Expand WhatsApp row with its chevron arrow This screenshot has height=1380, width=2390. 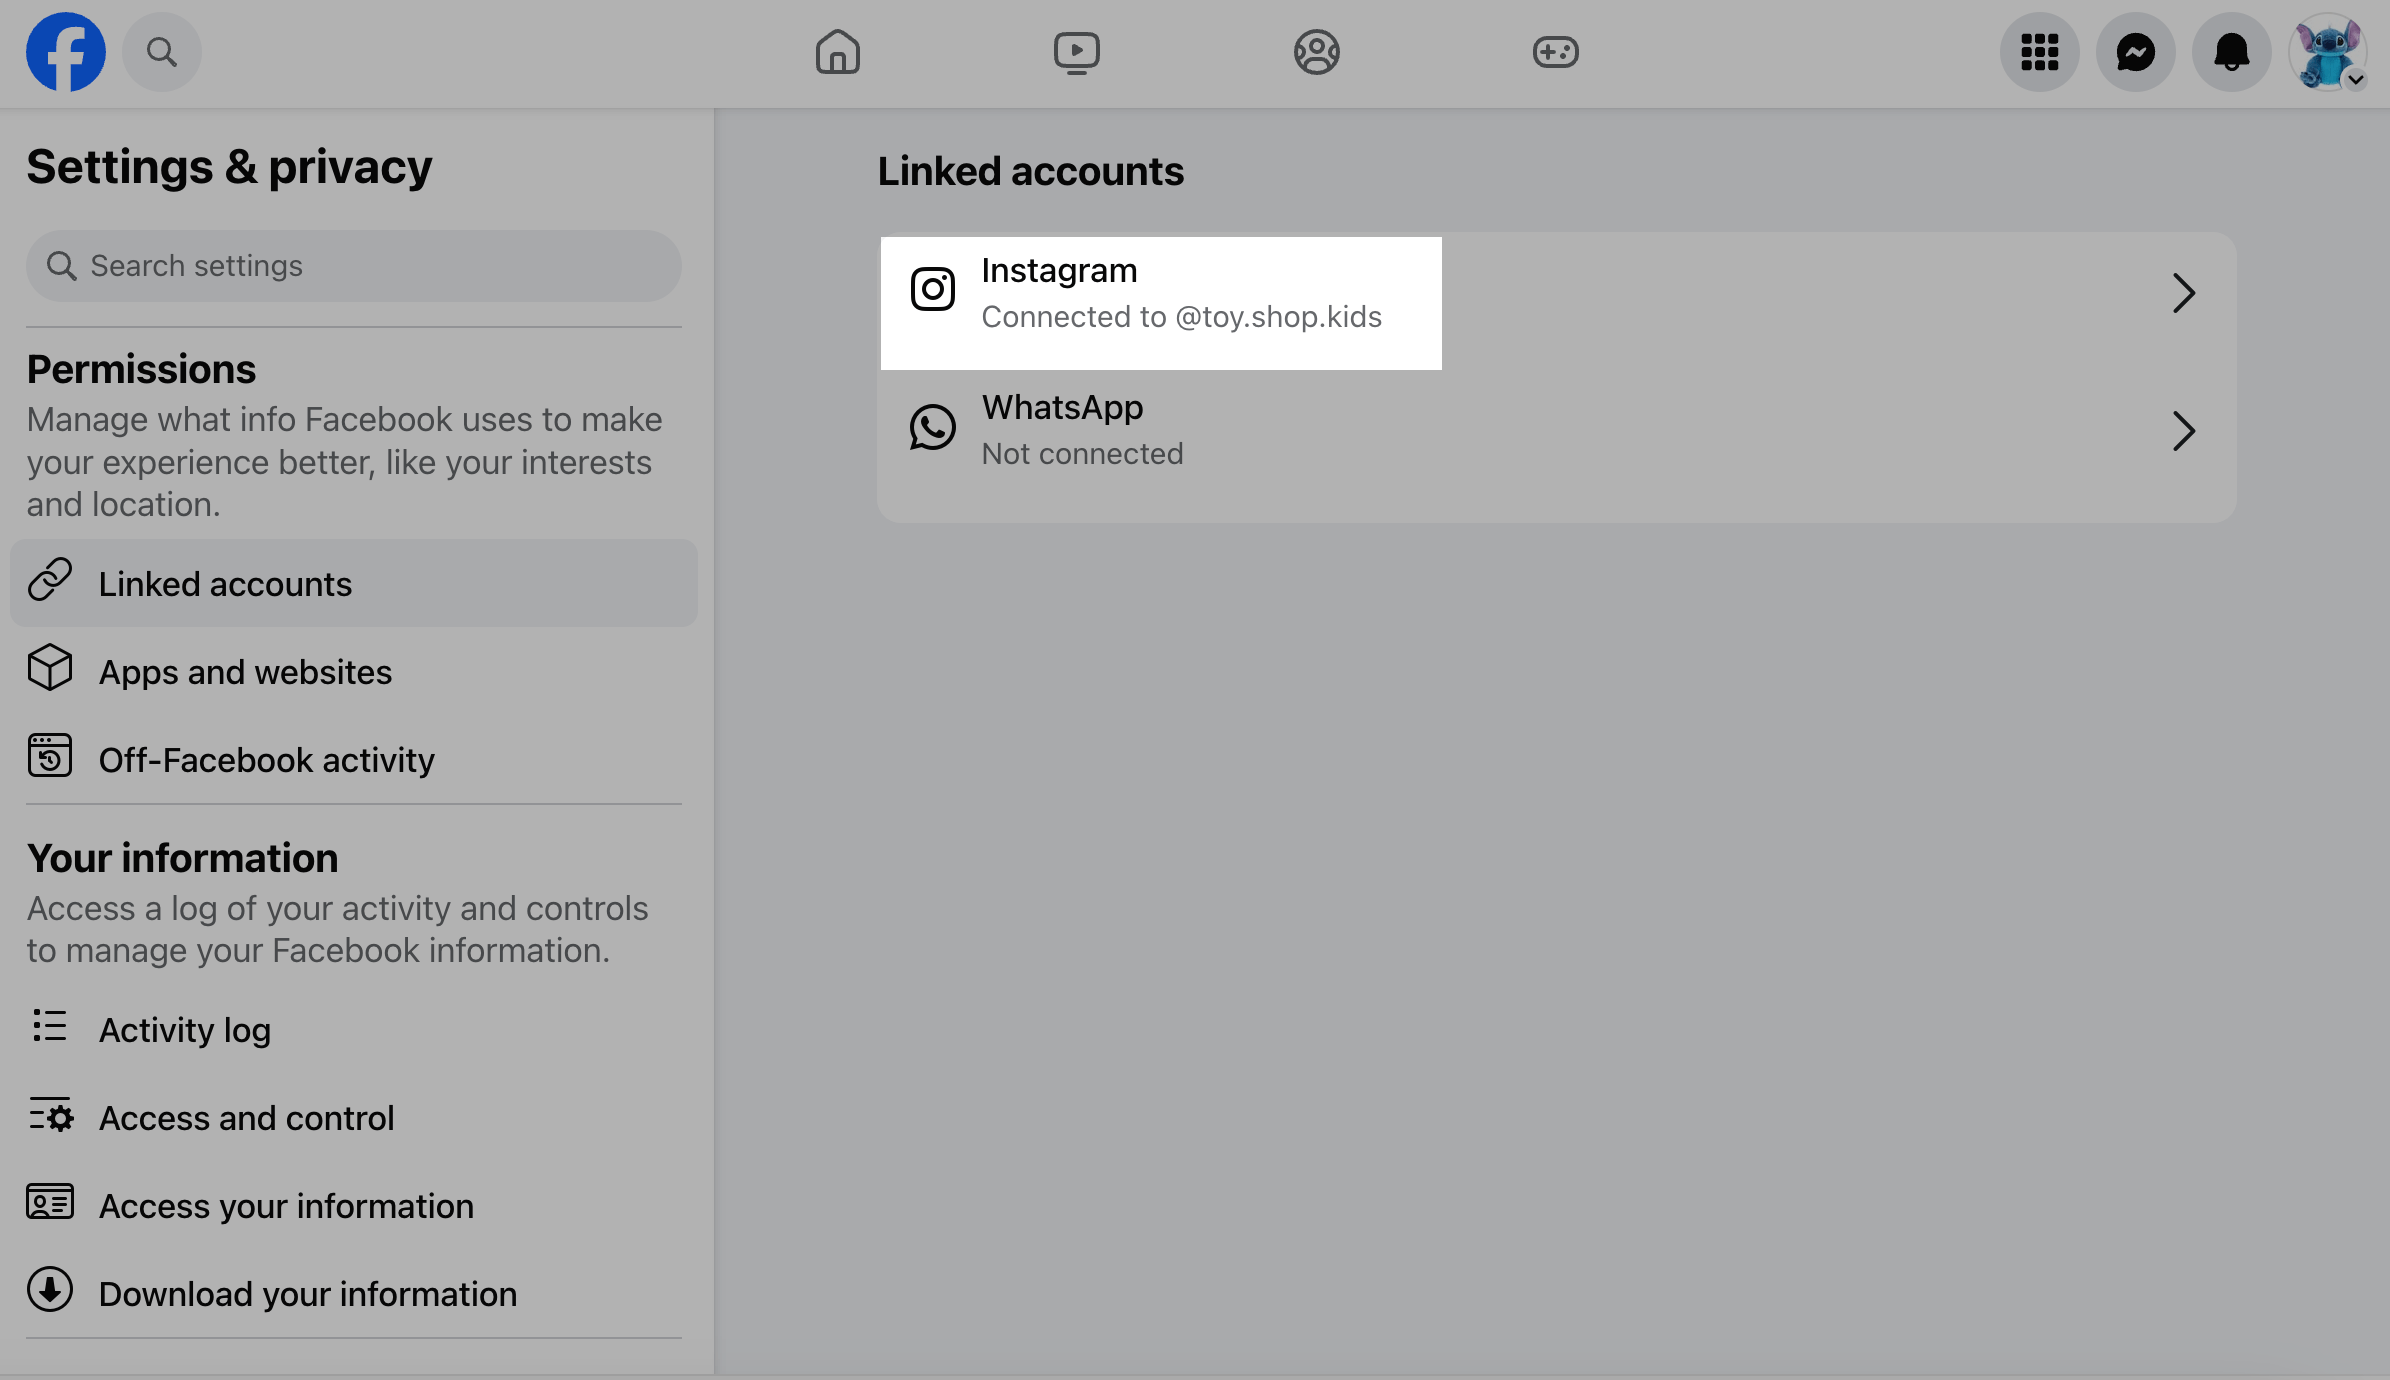coord(2183,431)
